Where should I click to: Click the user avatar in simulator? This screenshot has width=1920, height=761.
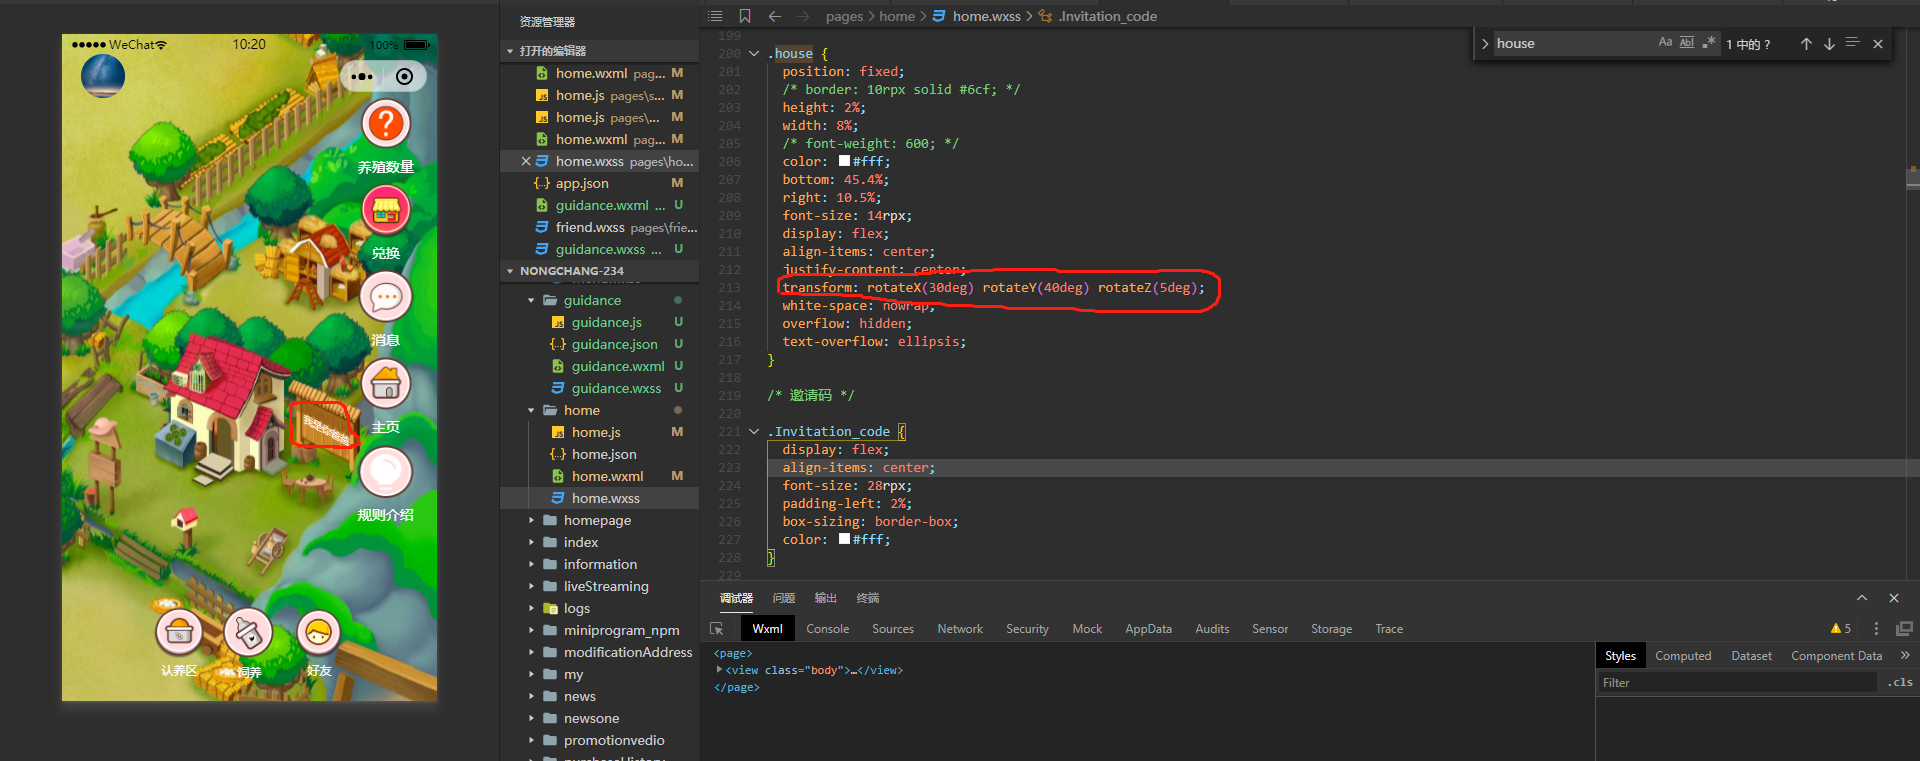(103, 76)
